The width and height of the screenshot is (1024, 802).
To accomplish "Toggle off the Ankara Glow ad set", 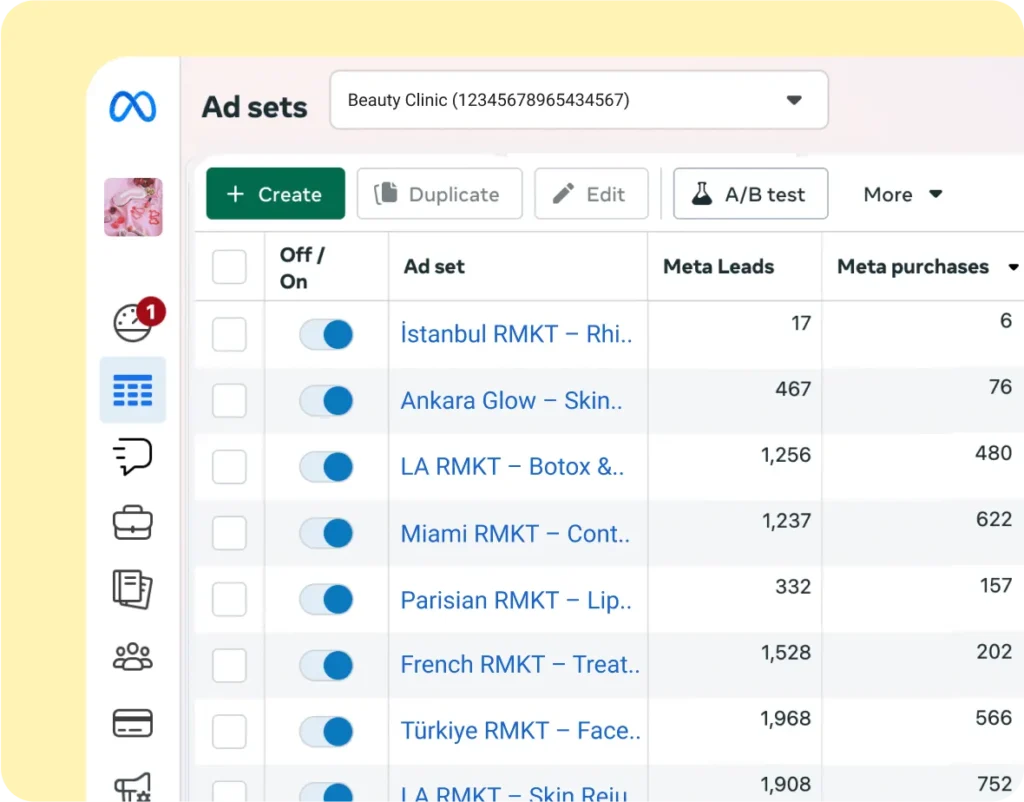I will point(326,400).
